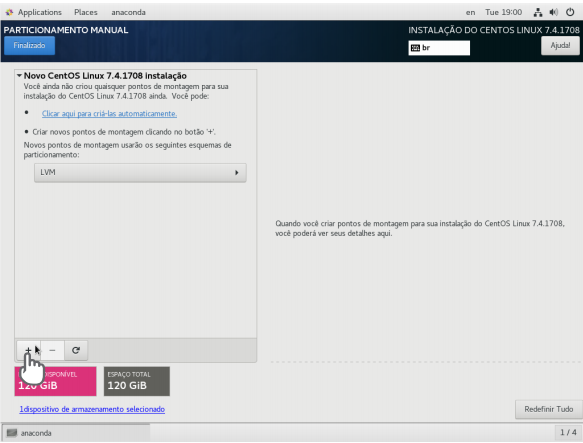Click the ESPAÇO TOTAL 120 GiB box
Viewport: 583px width, 443px height.
tap(136, 381)
